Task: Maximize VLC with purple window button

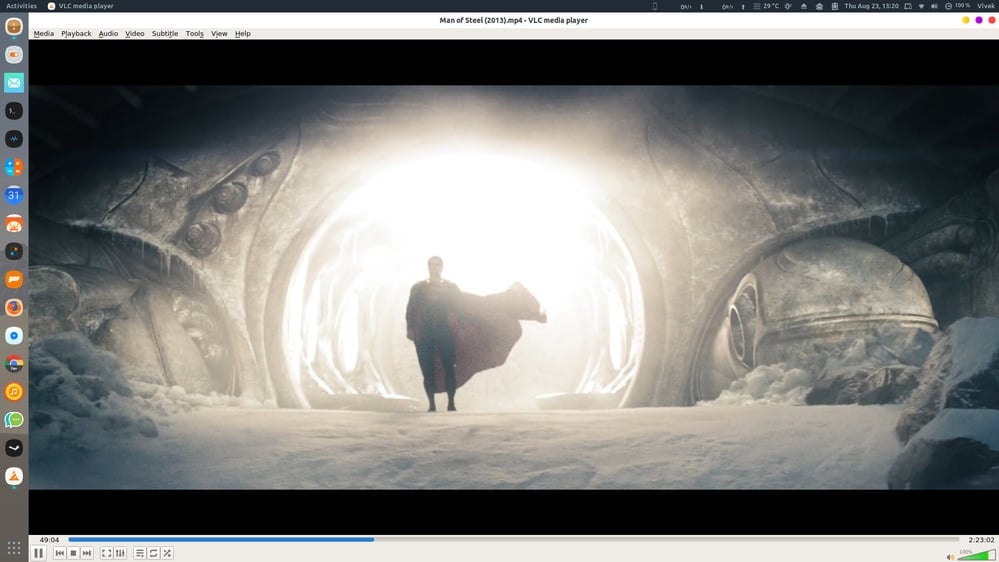Action: 979,20
